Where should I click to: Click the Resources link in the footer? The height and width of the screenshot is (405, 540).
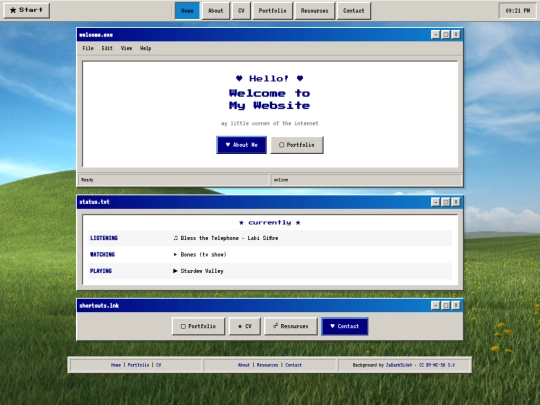[267, 365]
